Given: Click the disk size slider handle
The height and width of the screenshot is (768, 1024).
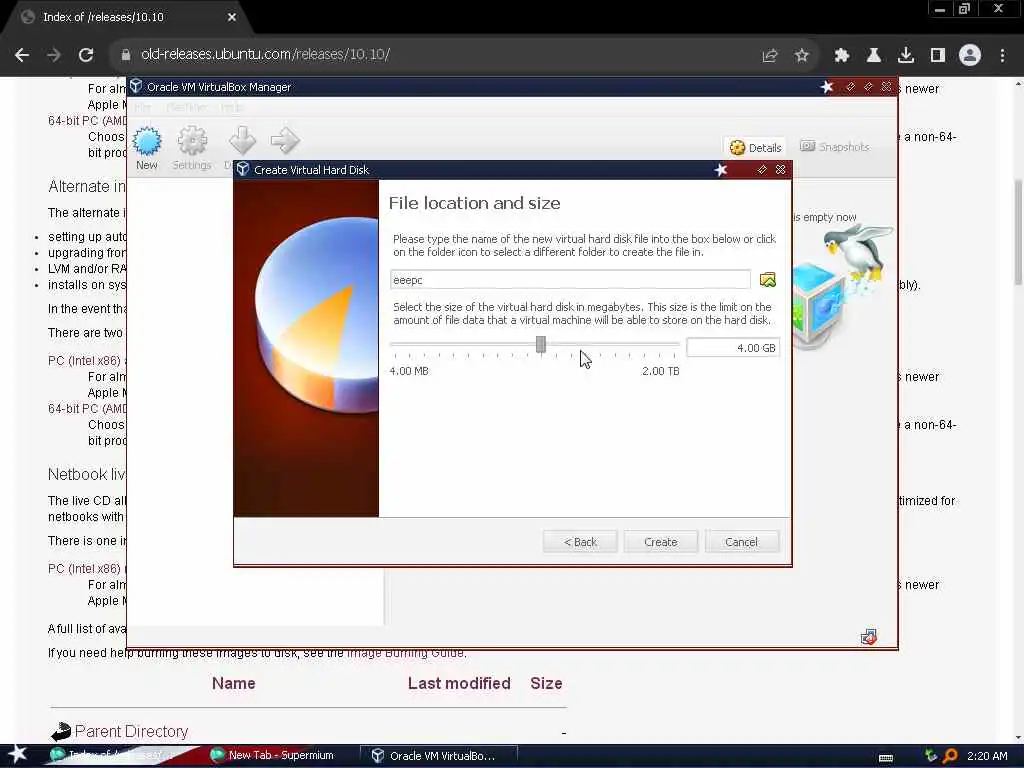Looking at the screenshot, I should tap(541, 344).
